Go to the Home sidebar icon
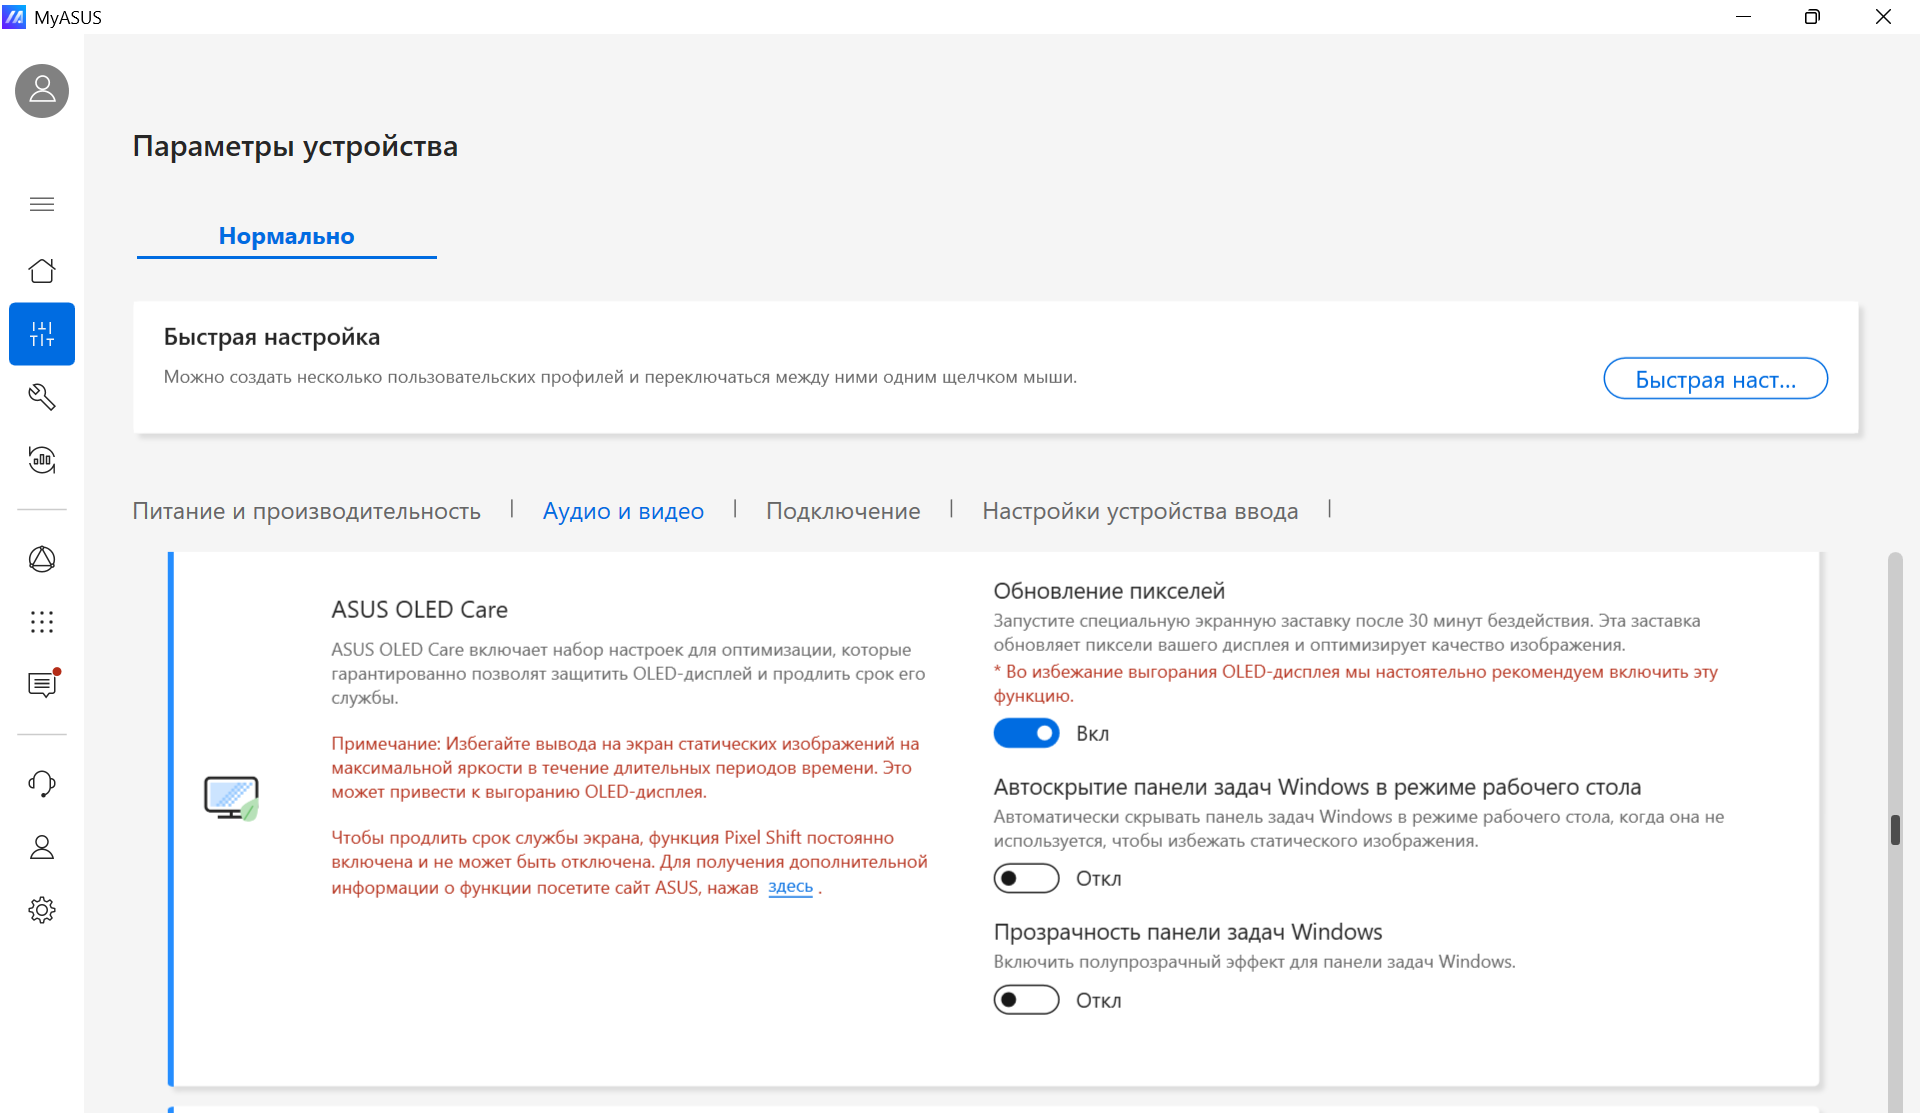Viewport: 1920px width, 1113px height. 42,270
